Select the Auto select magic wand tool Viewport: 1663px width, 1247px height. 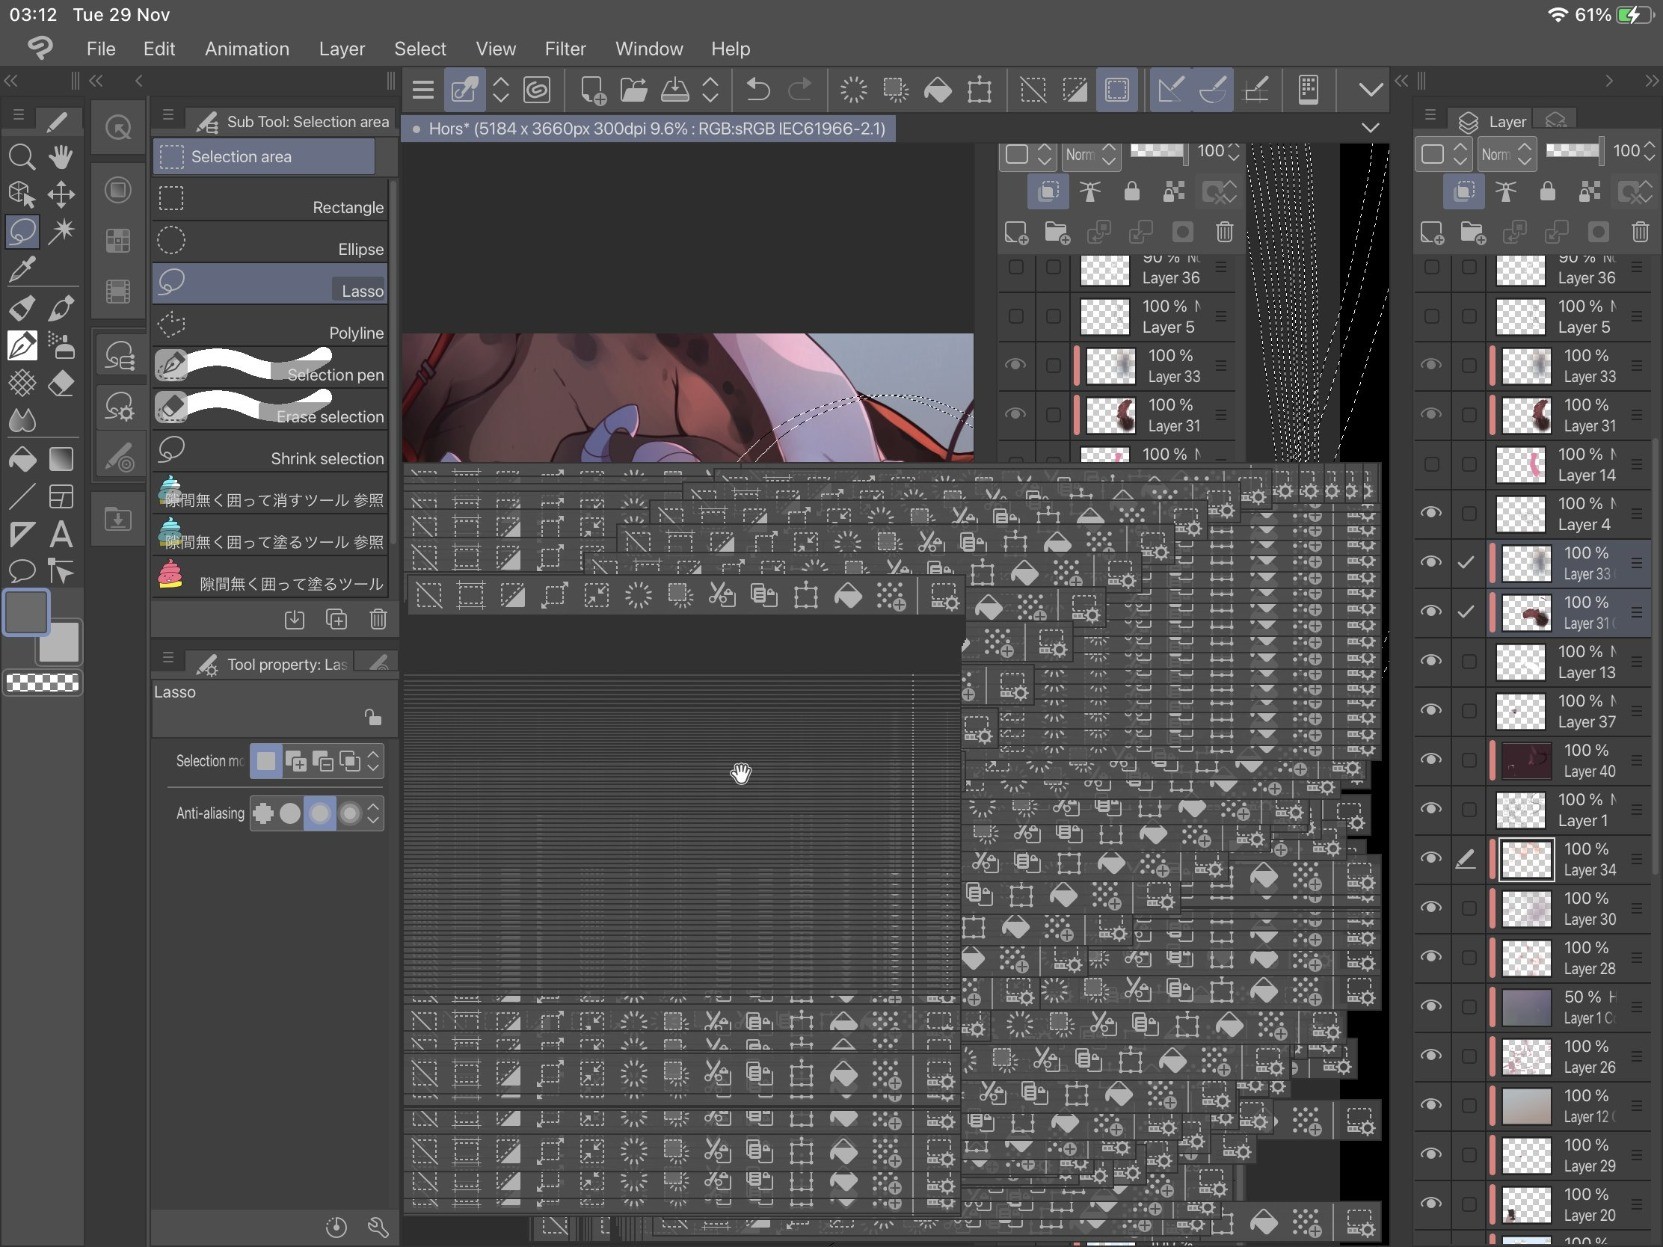[61, 231]
